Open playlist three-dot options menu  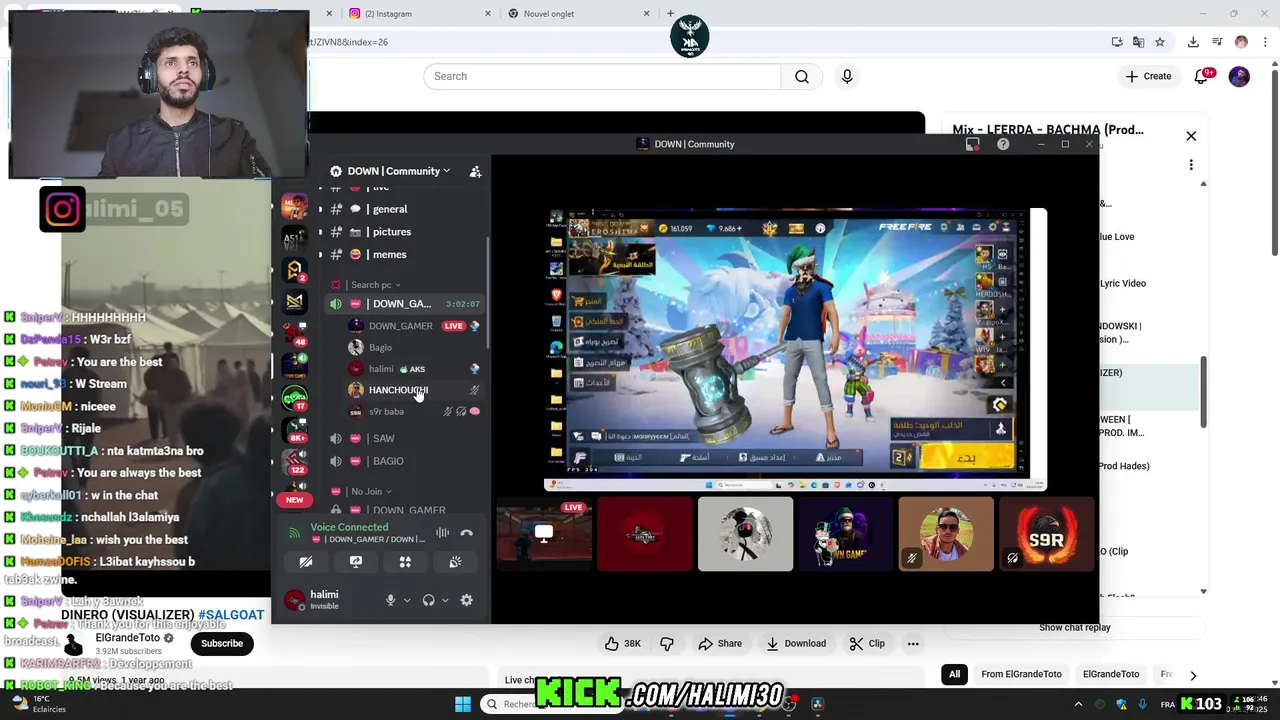(1191, 165)
